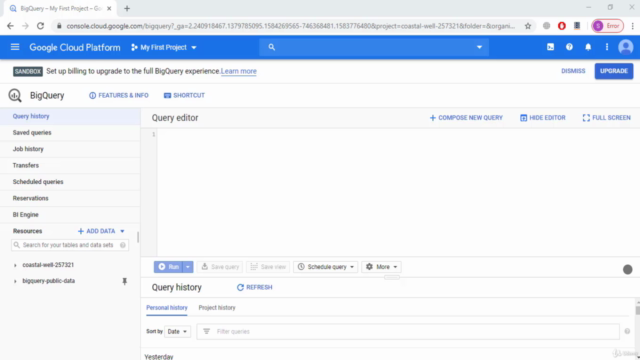Expand the top search bar dropdown arrow
Image resolution: width=640 pixels, height=360 pixels.
[x=479, y=47]
